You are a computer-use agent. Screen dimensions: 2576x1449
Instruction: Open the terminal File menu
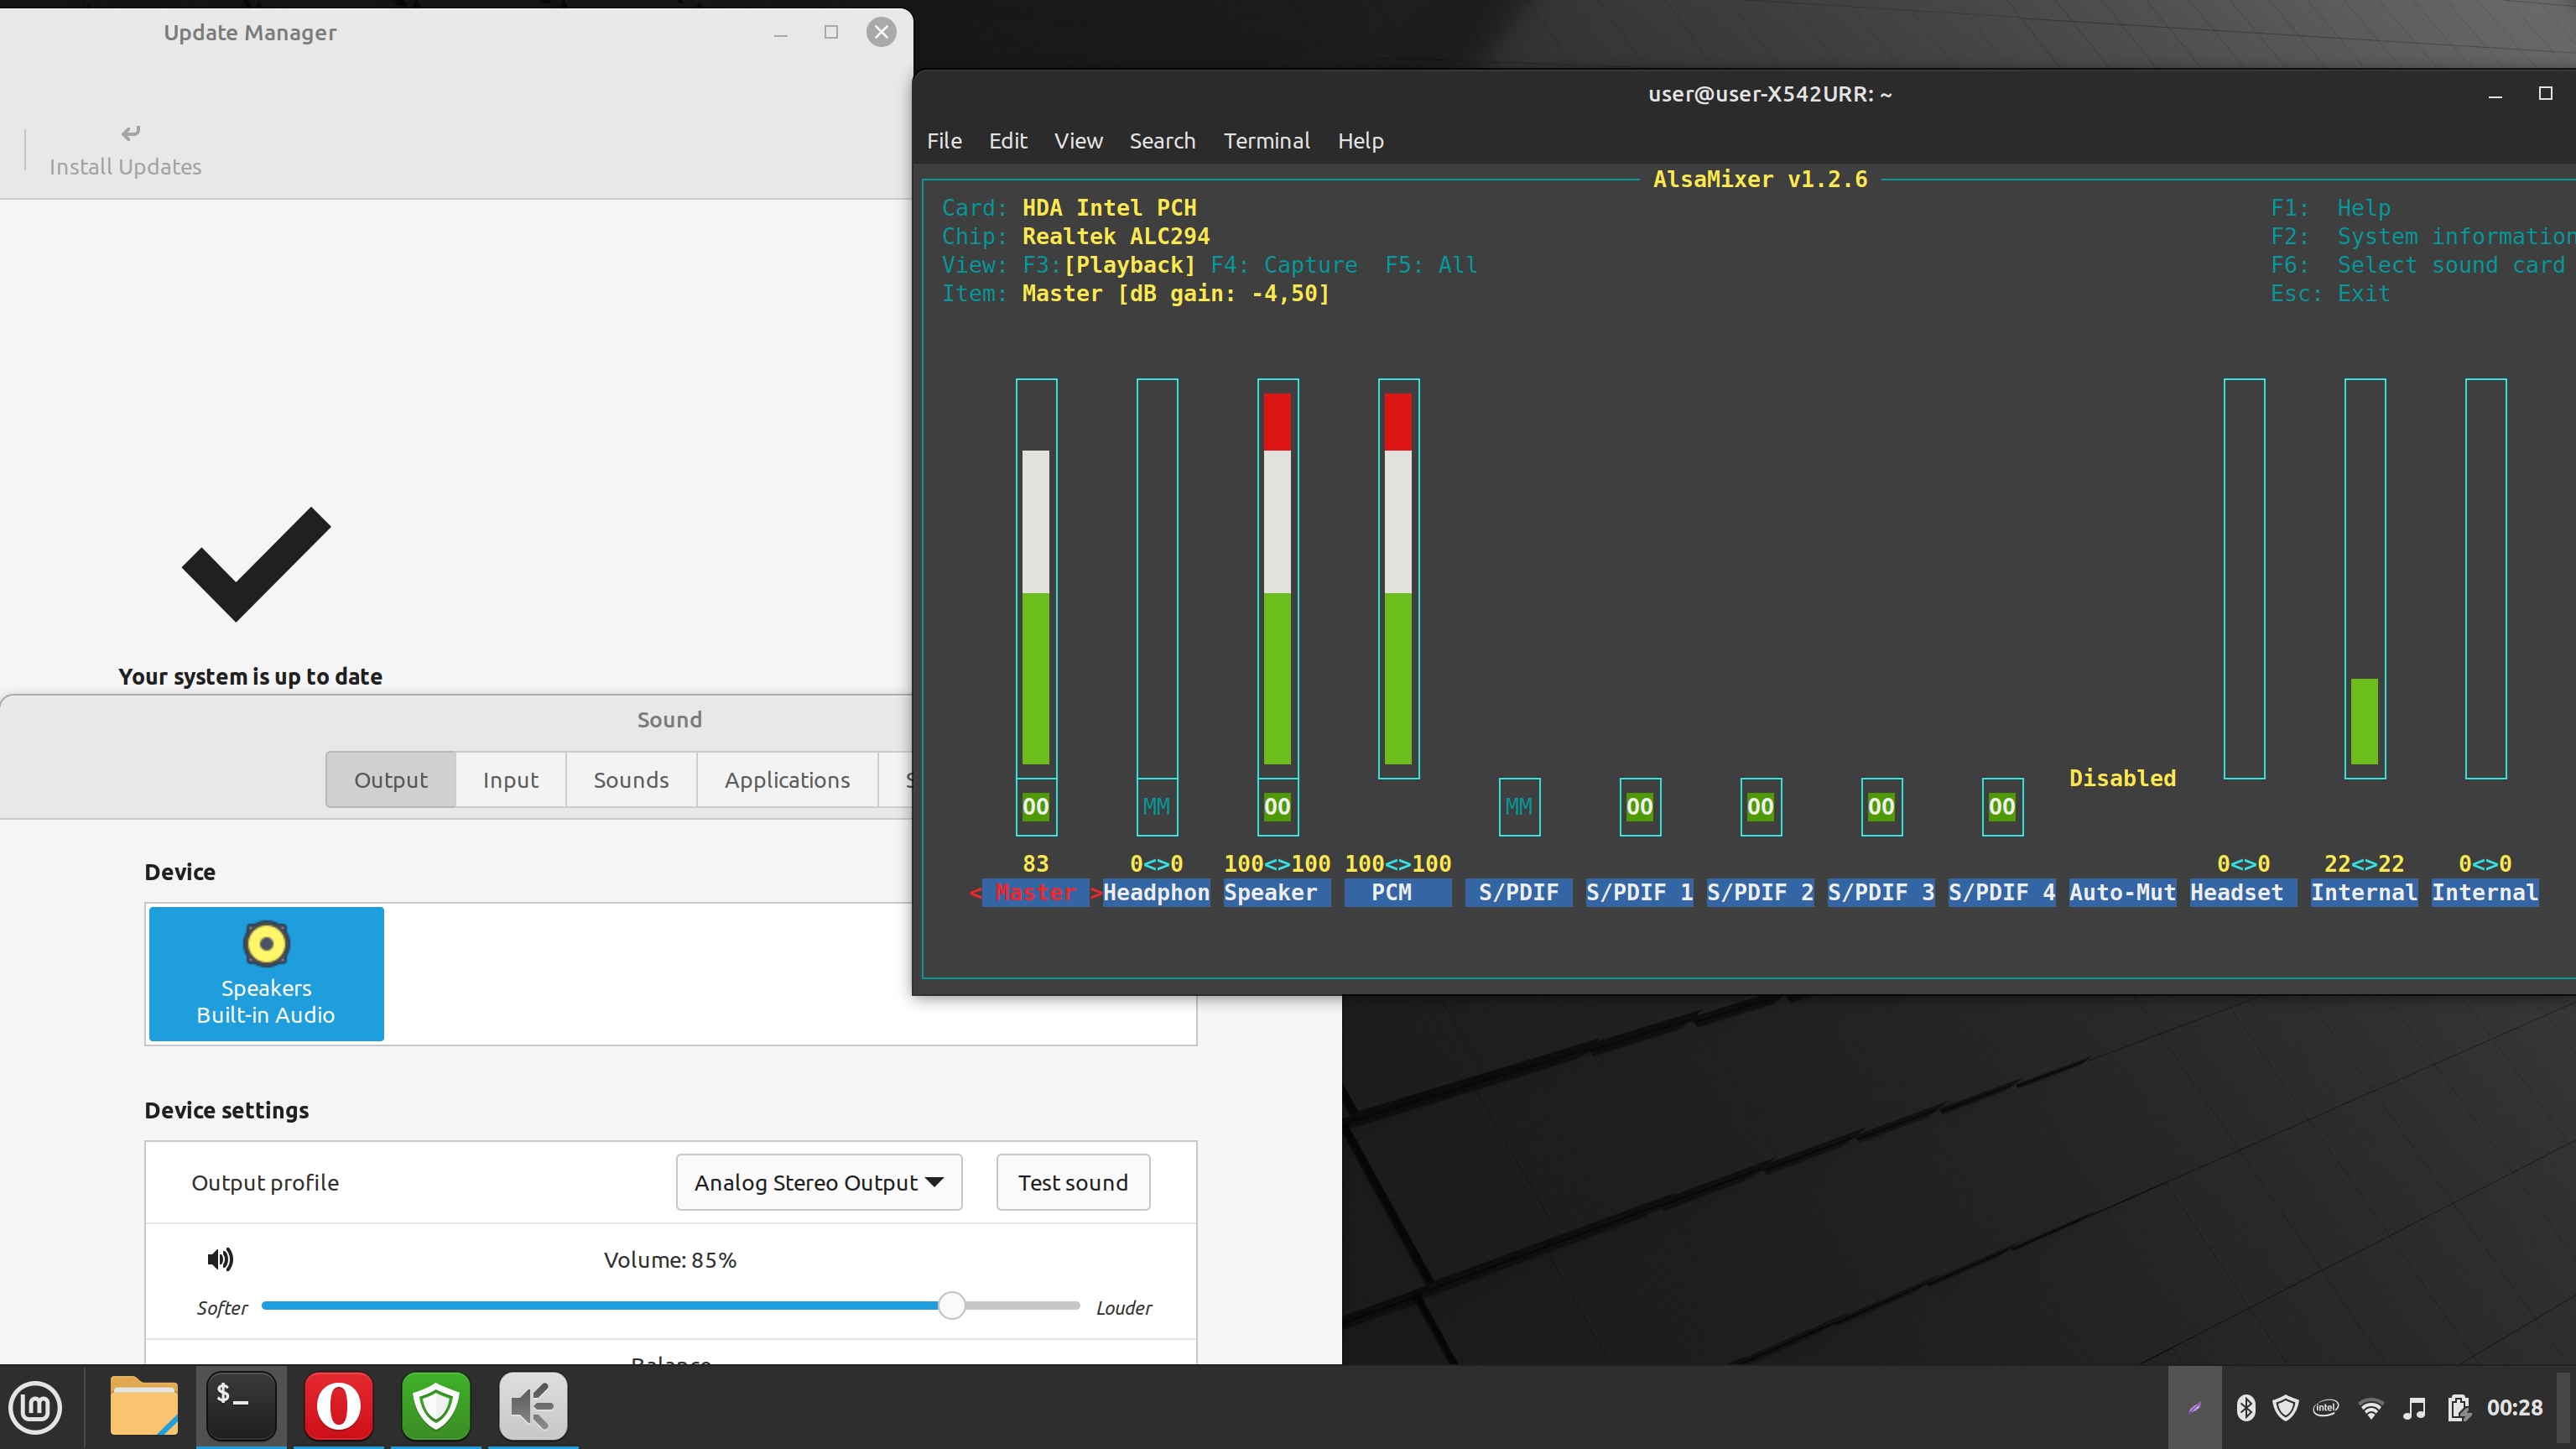(944, 141)
